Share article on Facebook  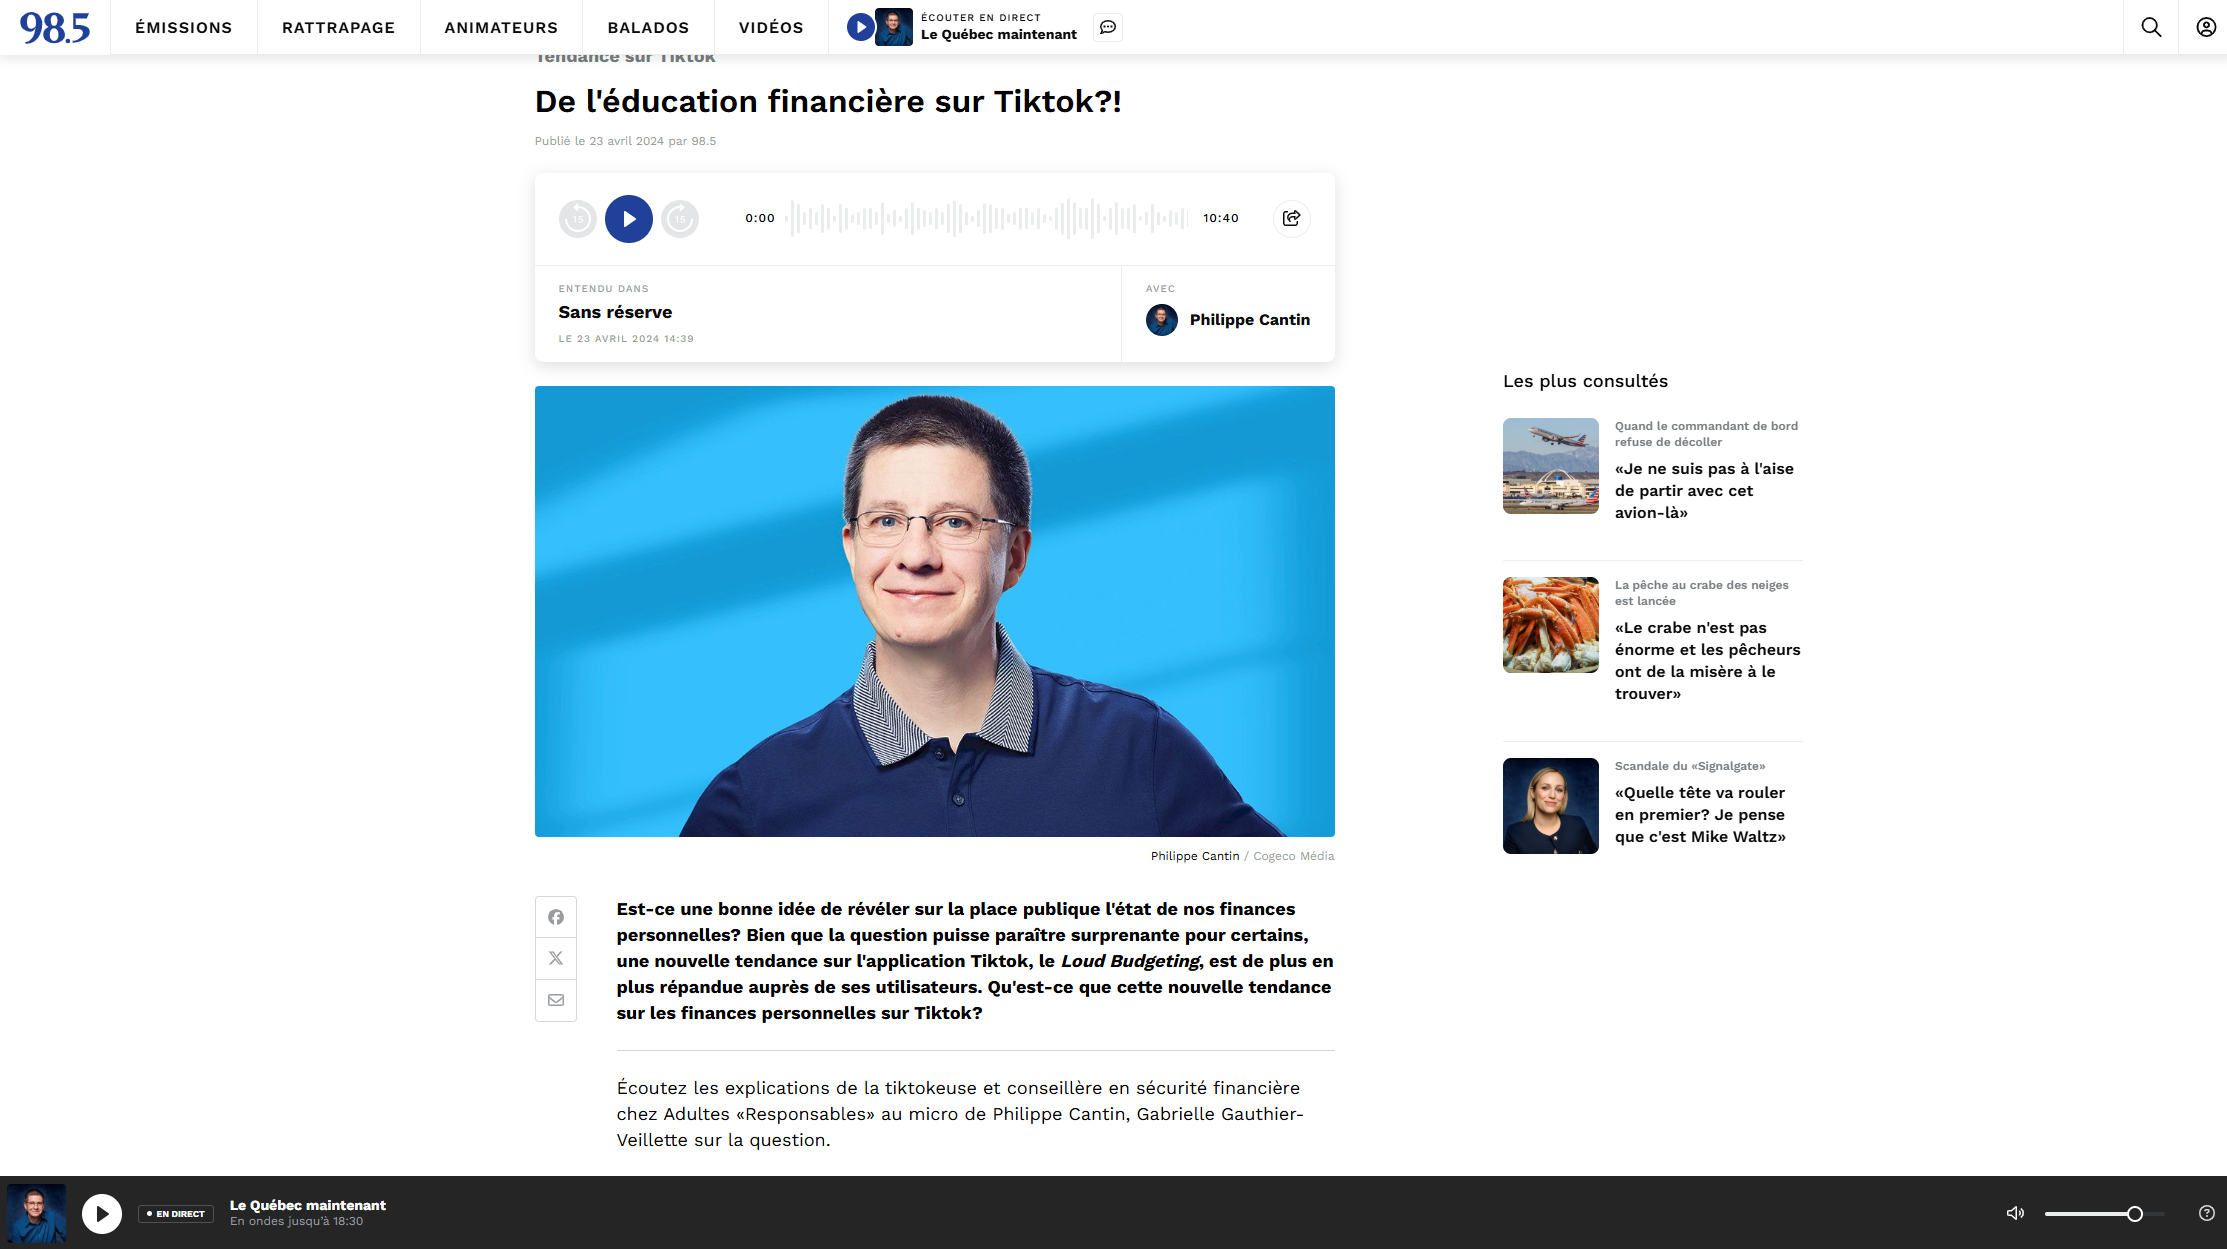tap(556, 917)
